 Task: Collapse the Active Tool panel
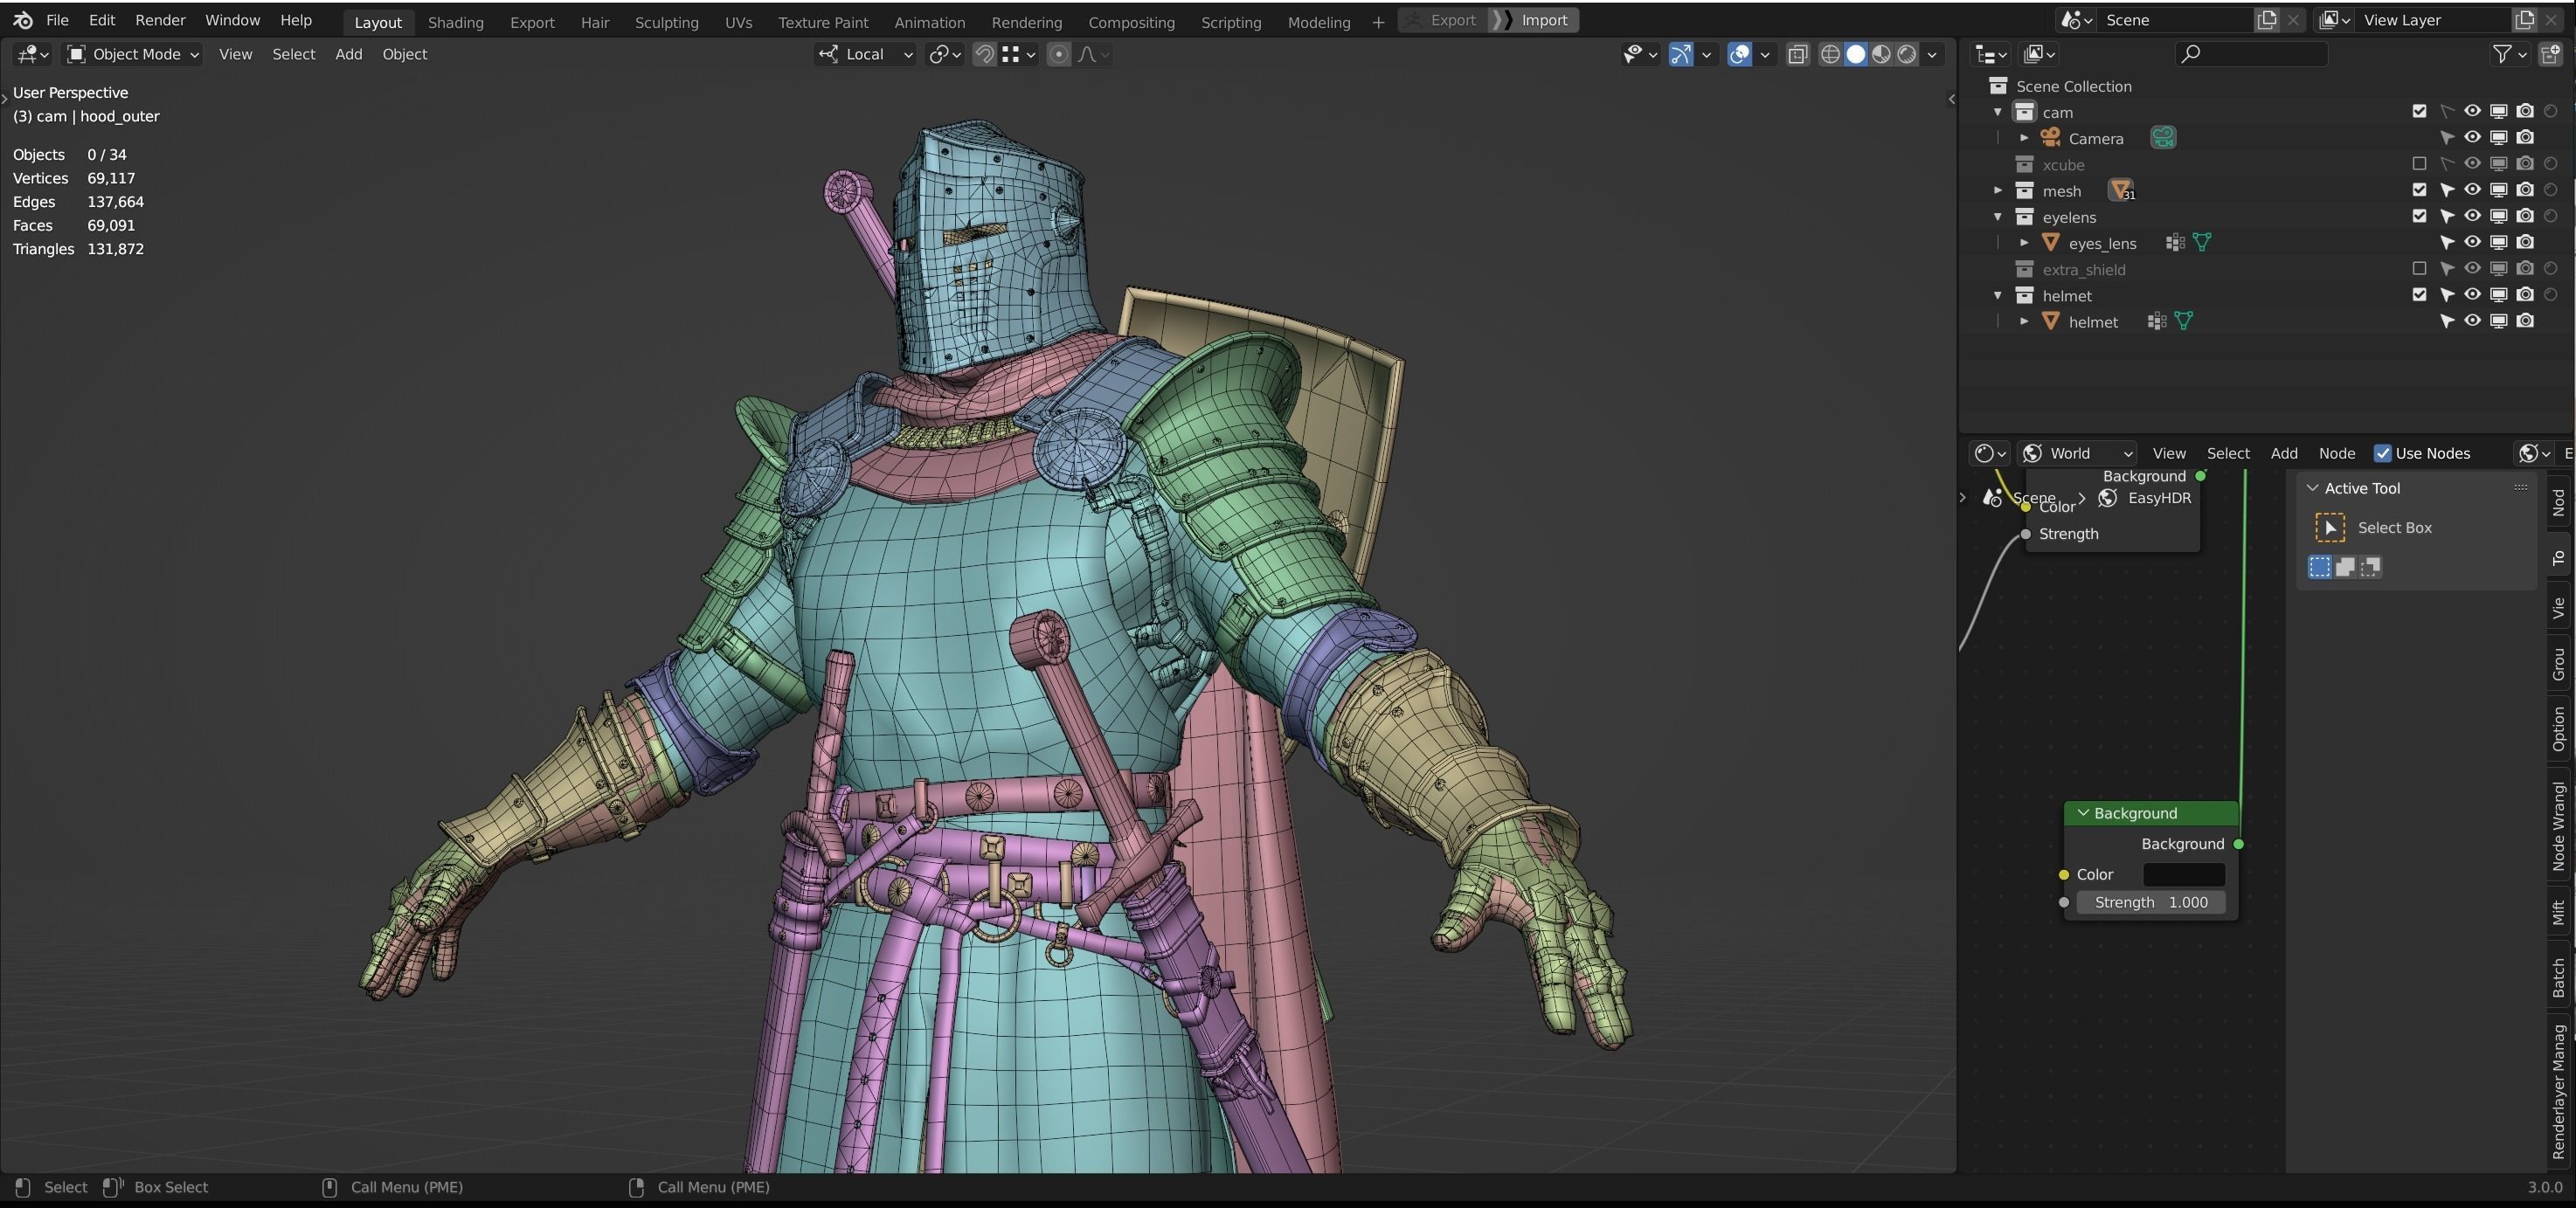point(2312,488)
